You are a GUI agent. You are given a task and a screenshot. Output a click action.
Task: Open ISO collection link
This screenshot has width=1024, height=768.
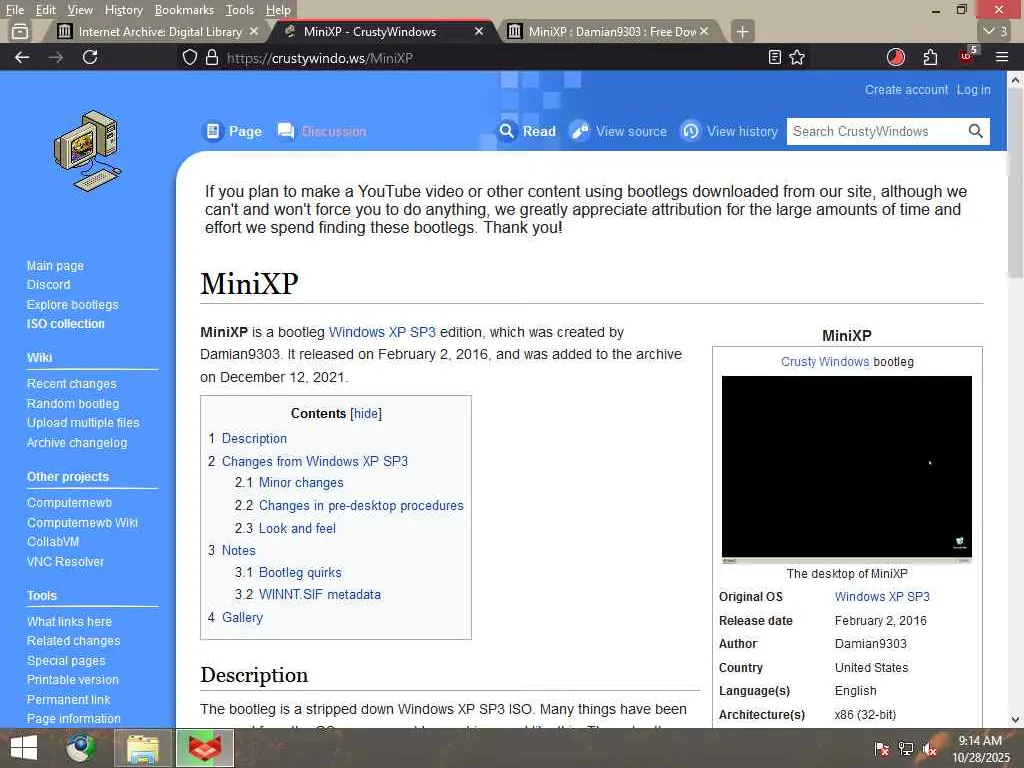coord(65,323)
